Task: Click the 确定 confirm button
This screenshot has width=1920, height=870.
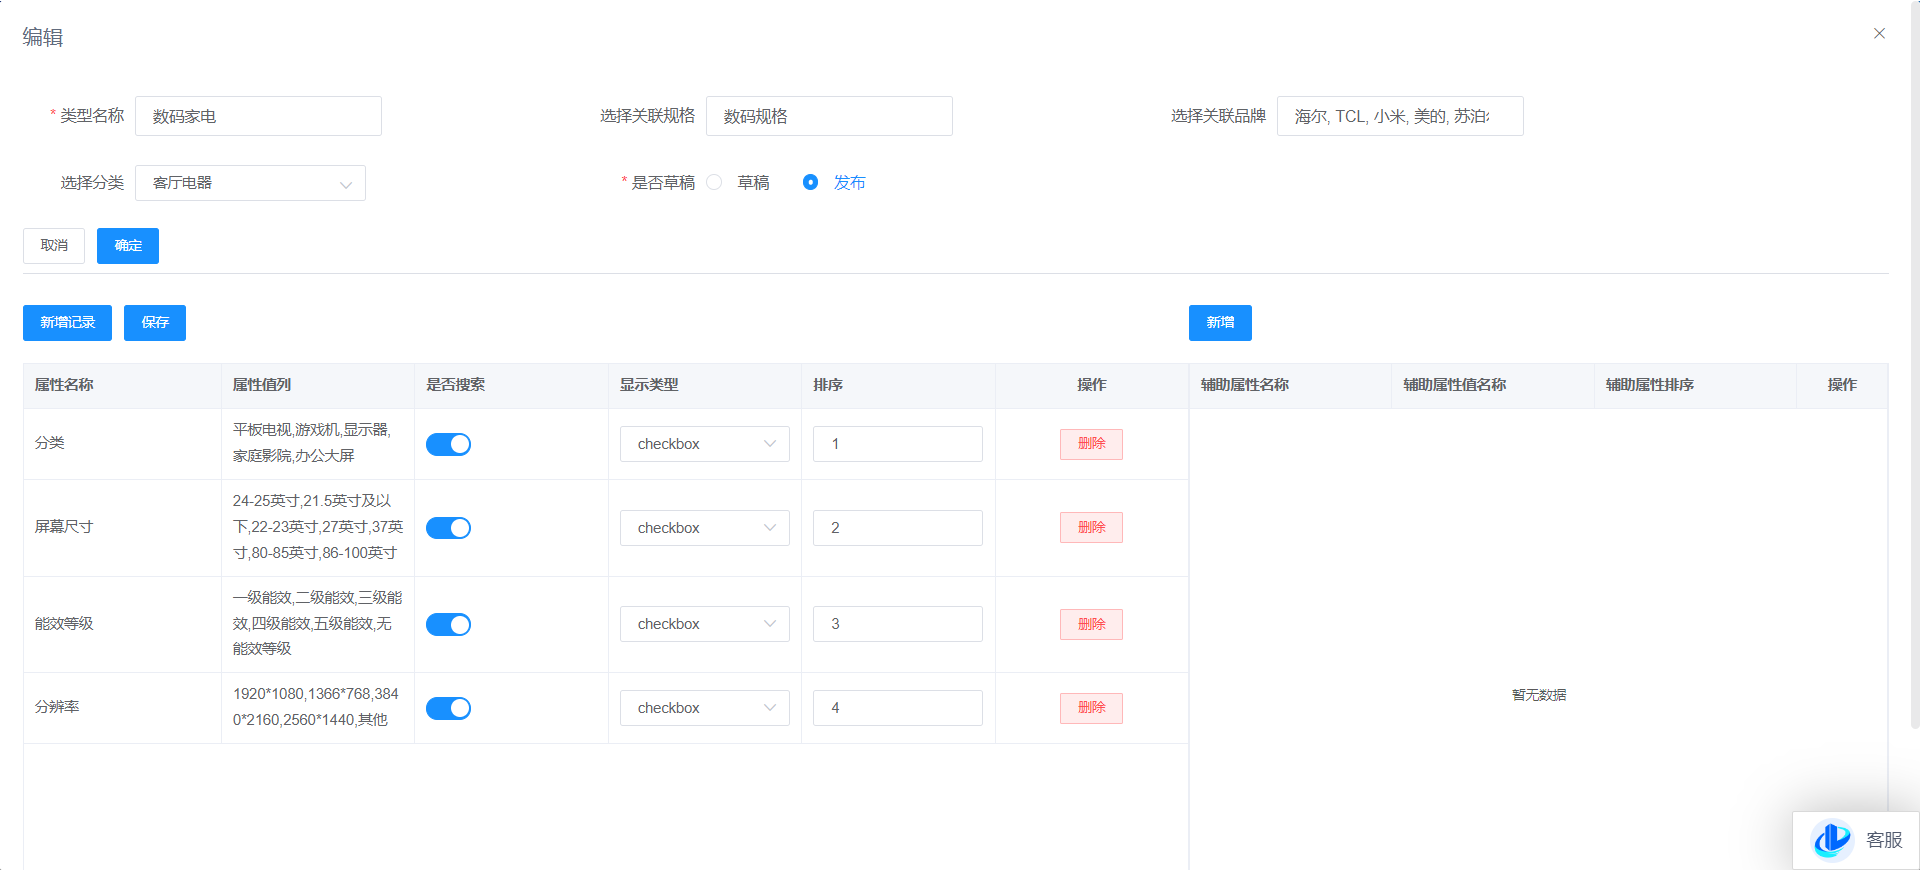Action: [128, 246]
